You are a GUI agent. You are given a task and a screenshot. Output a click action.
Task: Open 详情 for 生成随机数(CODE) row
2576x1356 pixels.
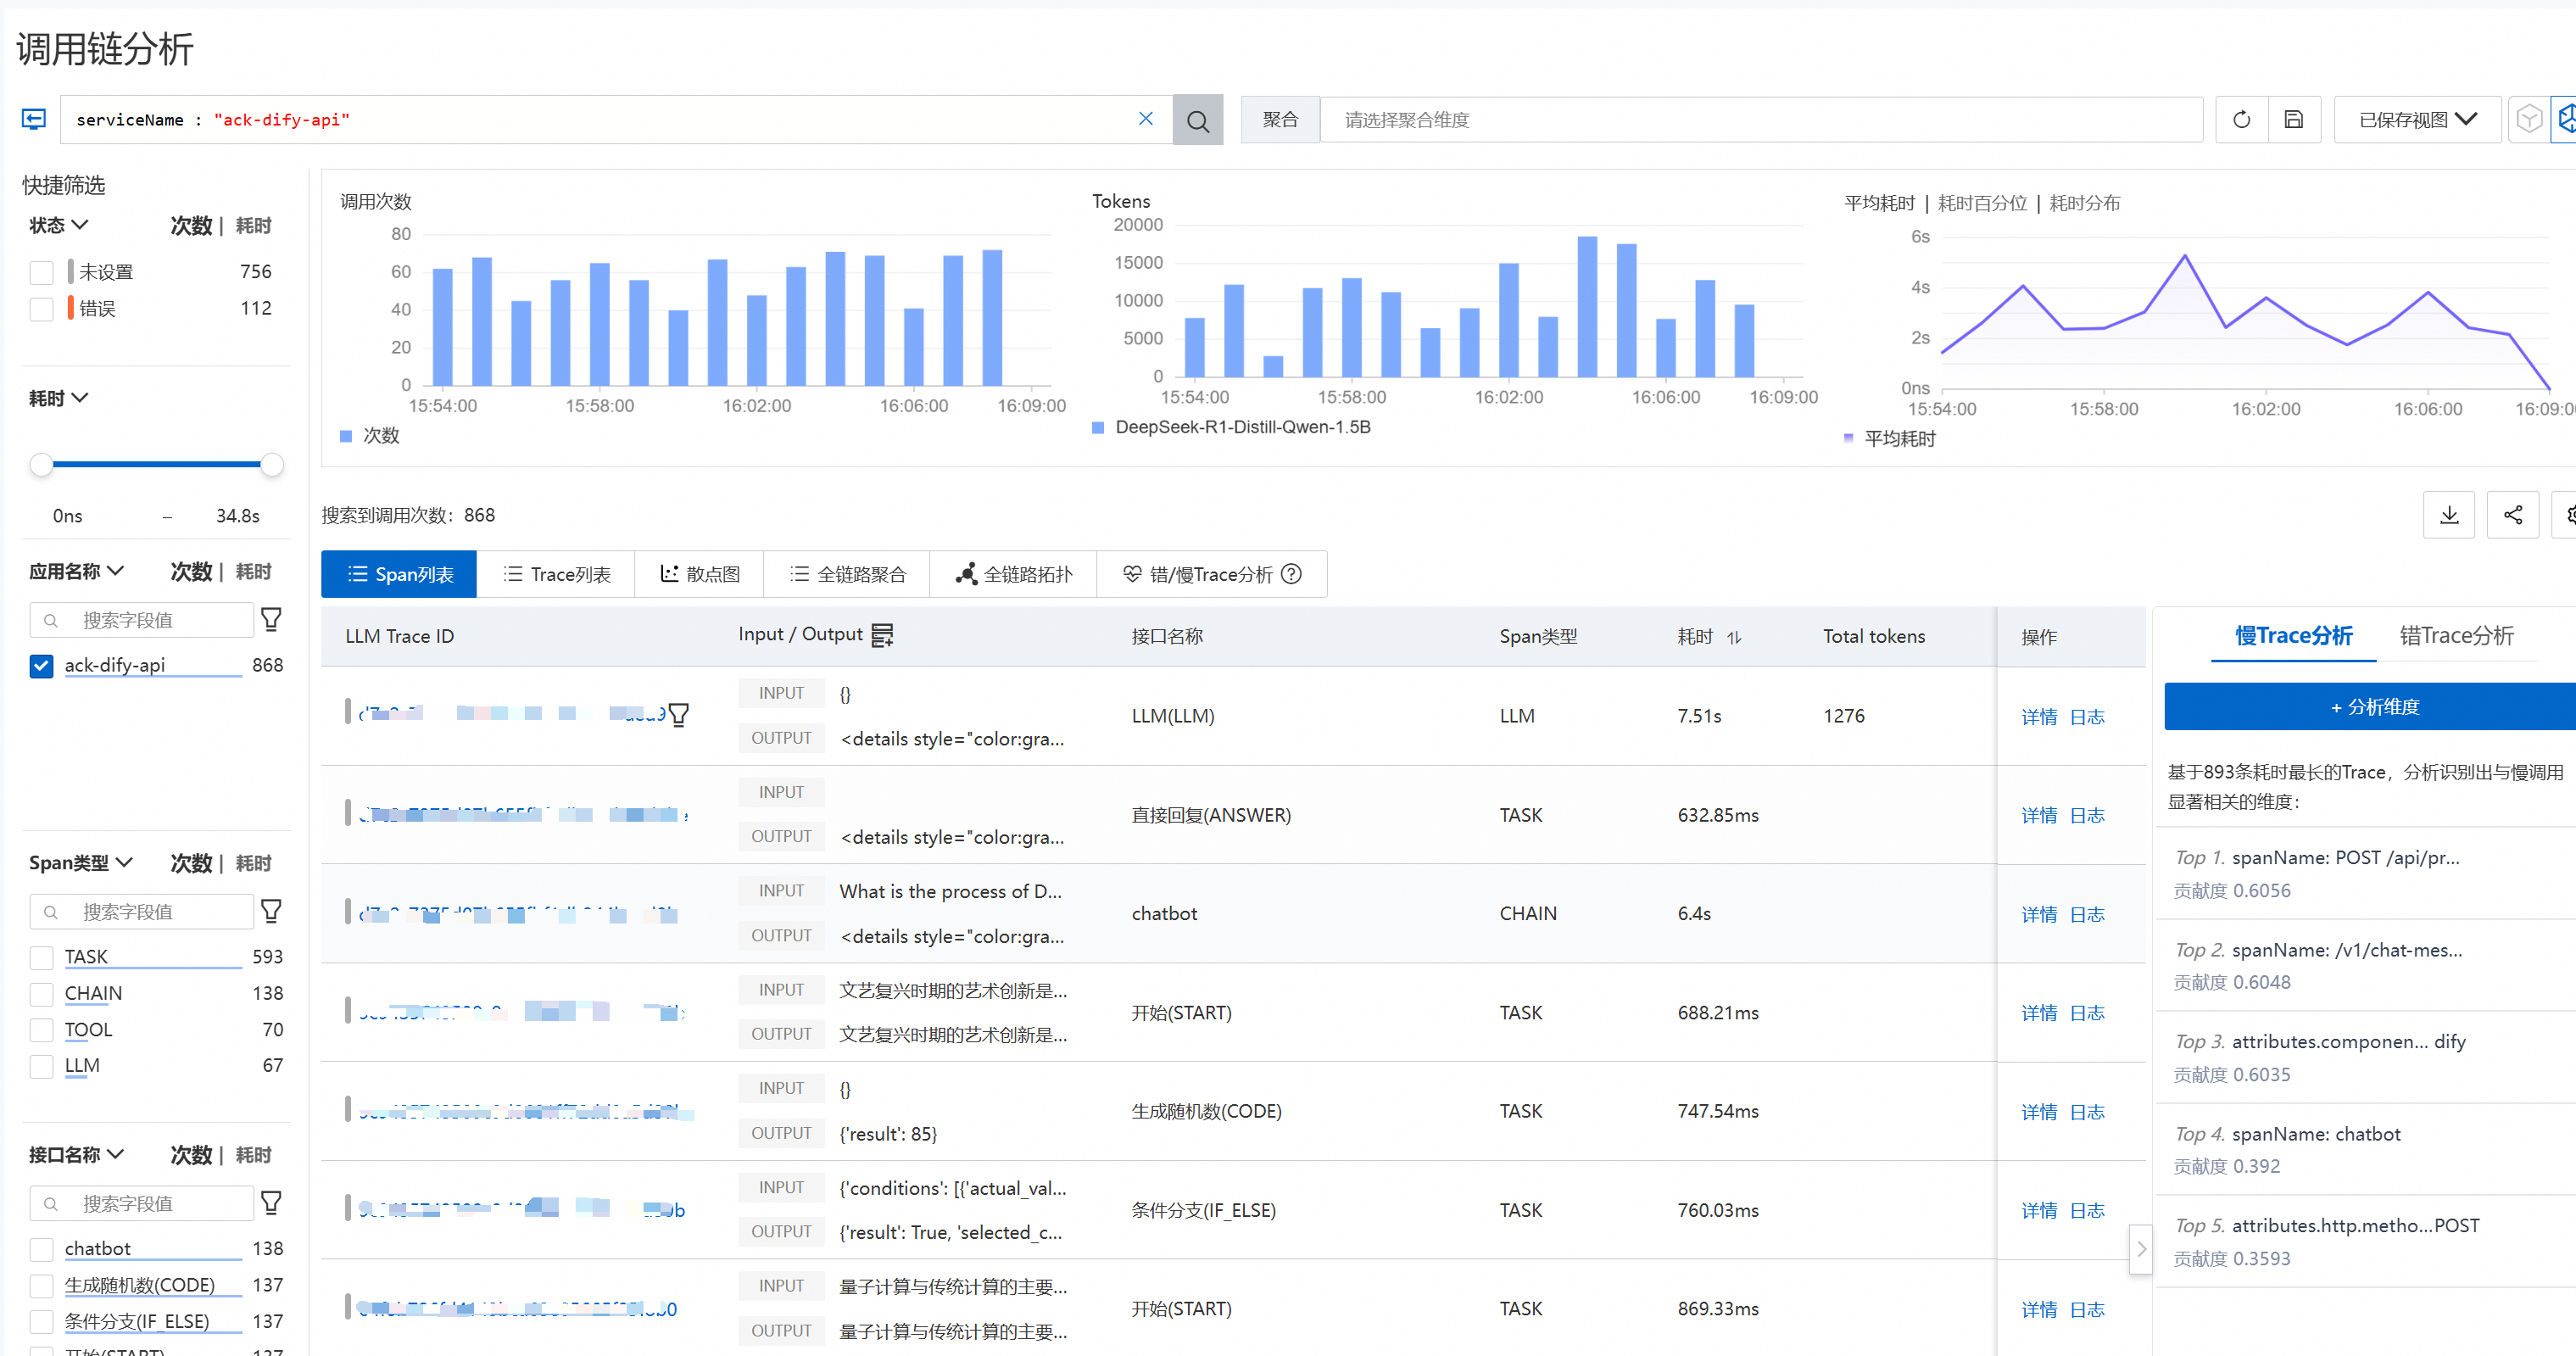tap(2038, 1112)
